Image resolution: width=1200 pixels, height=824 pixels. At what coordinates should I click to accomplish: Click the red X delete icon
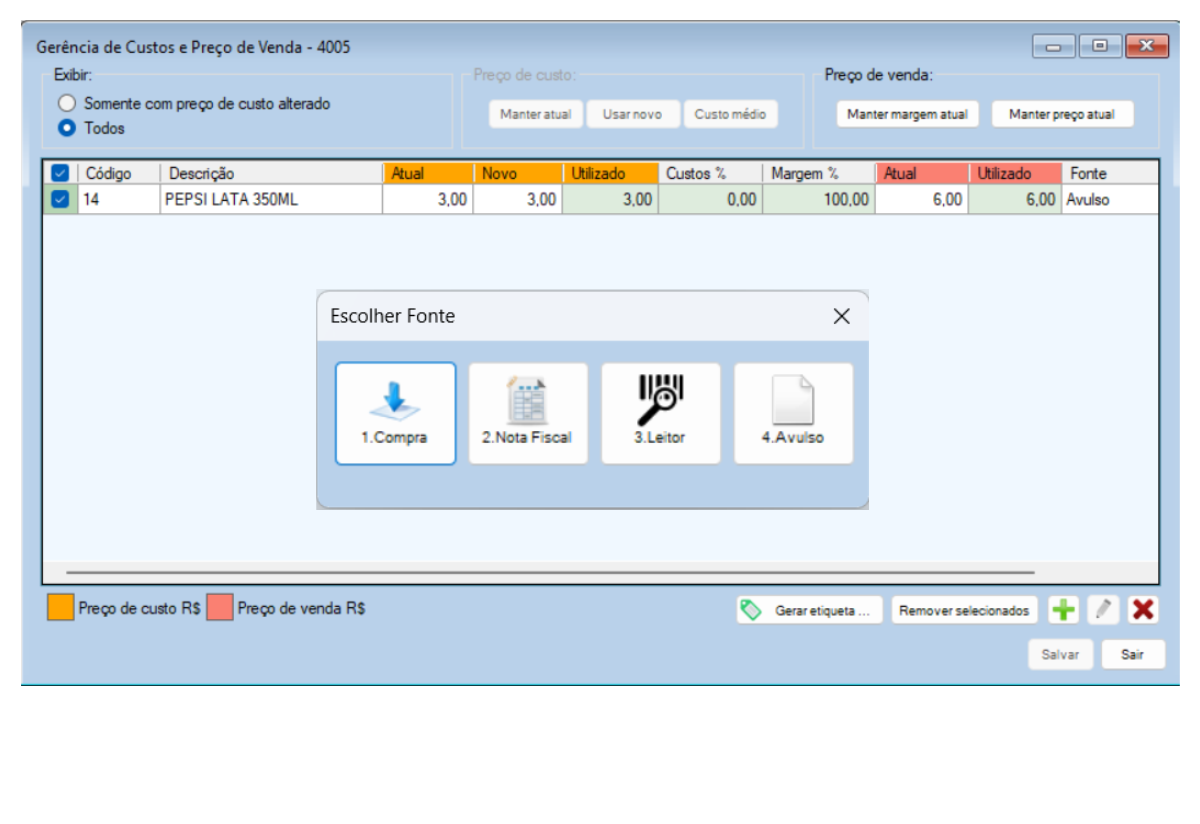tap(1143, 610)
